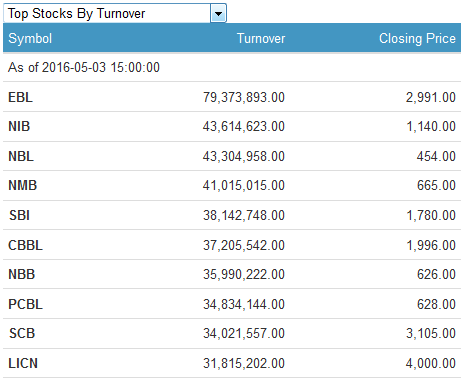Viewport: 464px width, 378px height.
Task: Select NMB turnover value 41,015,015.00
Action: tap(244, 185)
